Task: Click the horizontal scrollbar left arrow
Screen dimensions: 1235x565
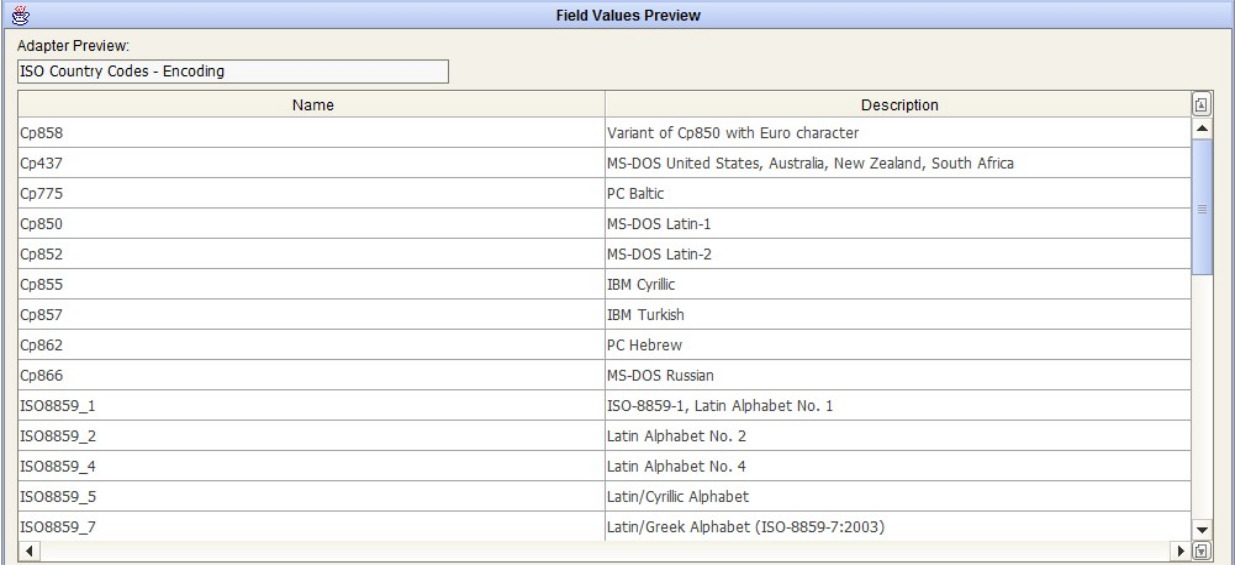Action: (27, 549)
